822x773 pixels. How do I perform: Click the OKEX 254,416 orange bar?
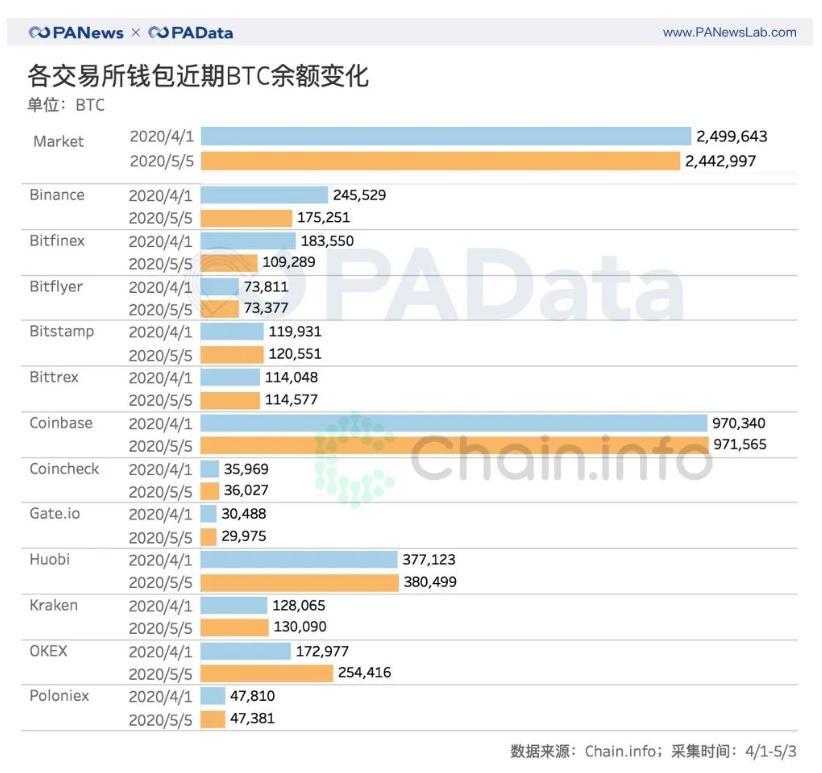(x=266, y=673)
